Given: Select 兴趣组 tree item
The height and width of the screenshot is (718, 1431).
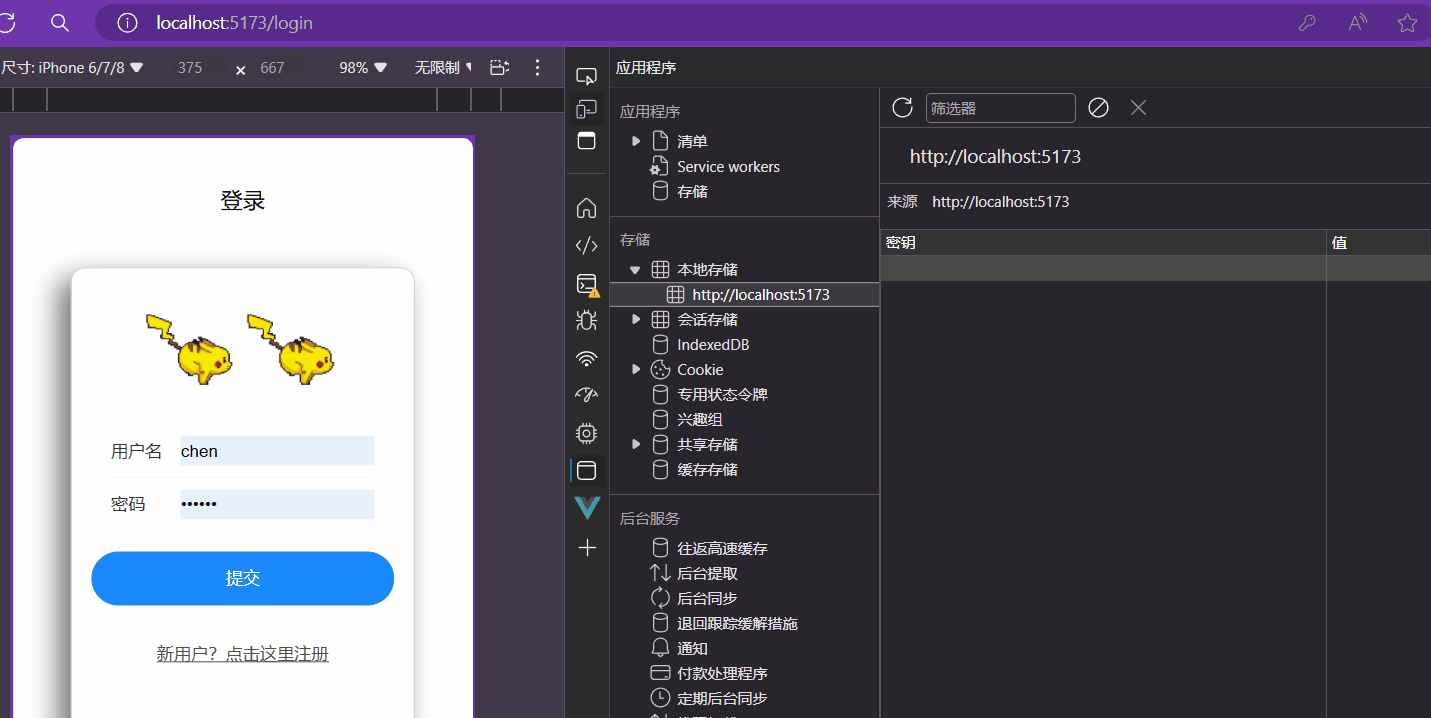Looking at the screenshot, I should [x=700, y=420].
